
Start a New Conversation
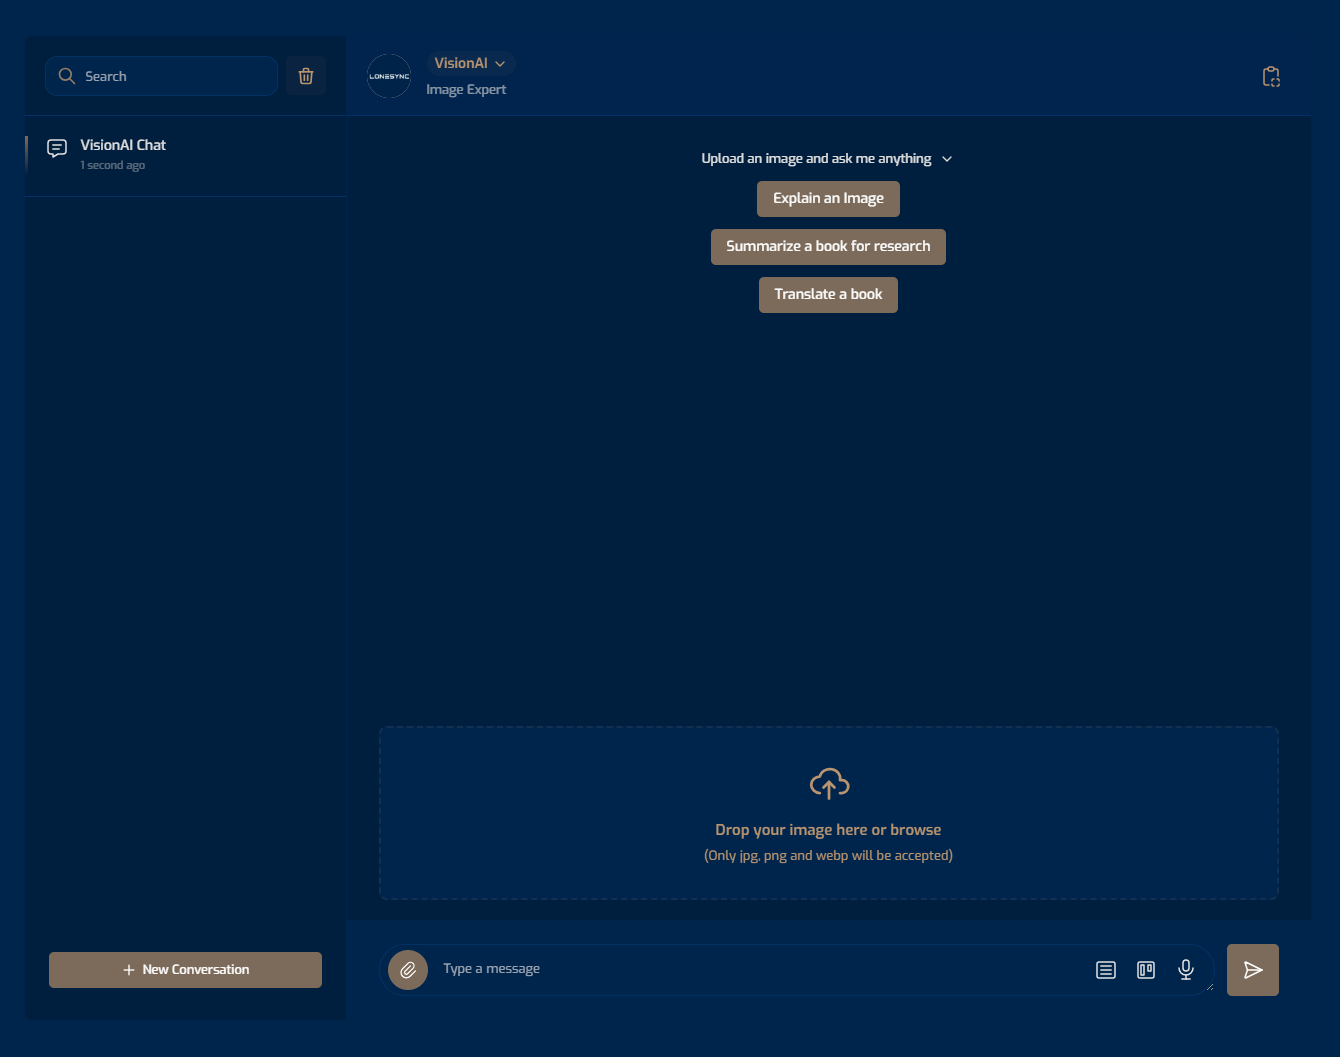(185, 970)
